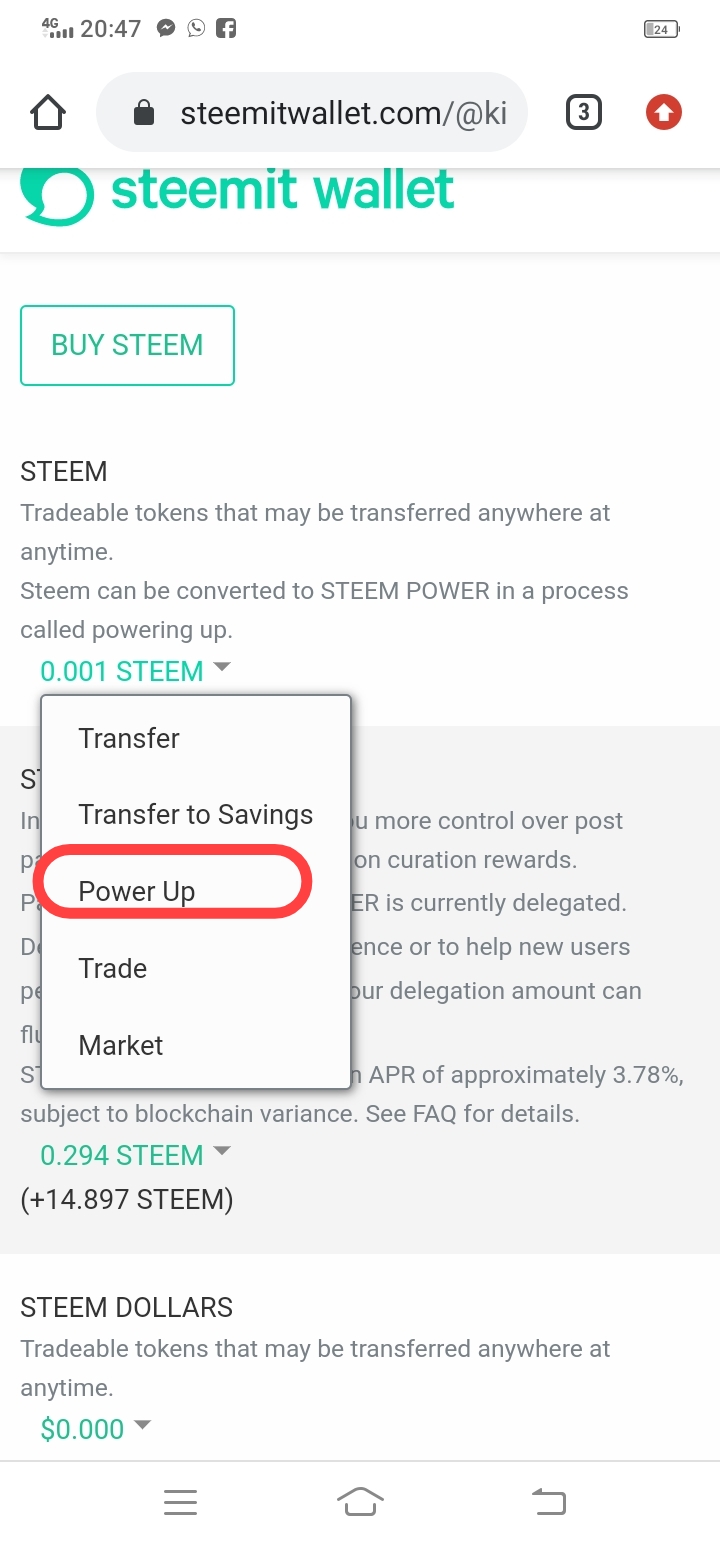Tap the Android recent apps menu icon
Viewport: 720px width, 1544px height.
[x=180, y=1502]
